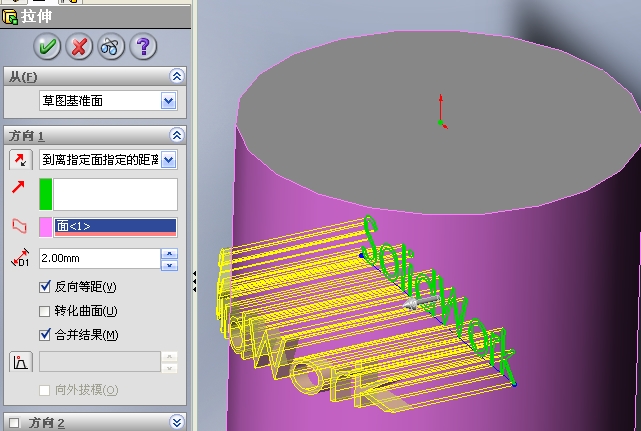Click the 2.00mm distance input field

pos(100,258)
